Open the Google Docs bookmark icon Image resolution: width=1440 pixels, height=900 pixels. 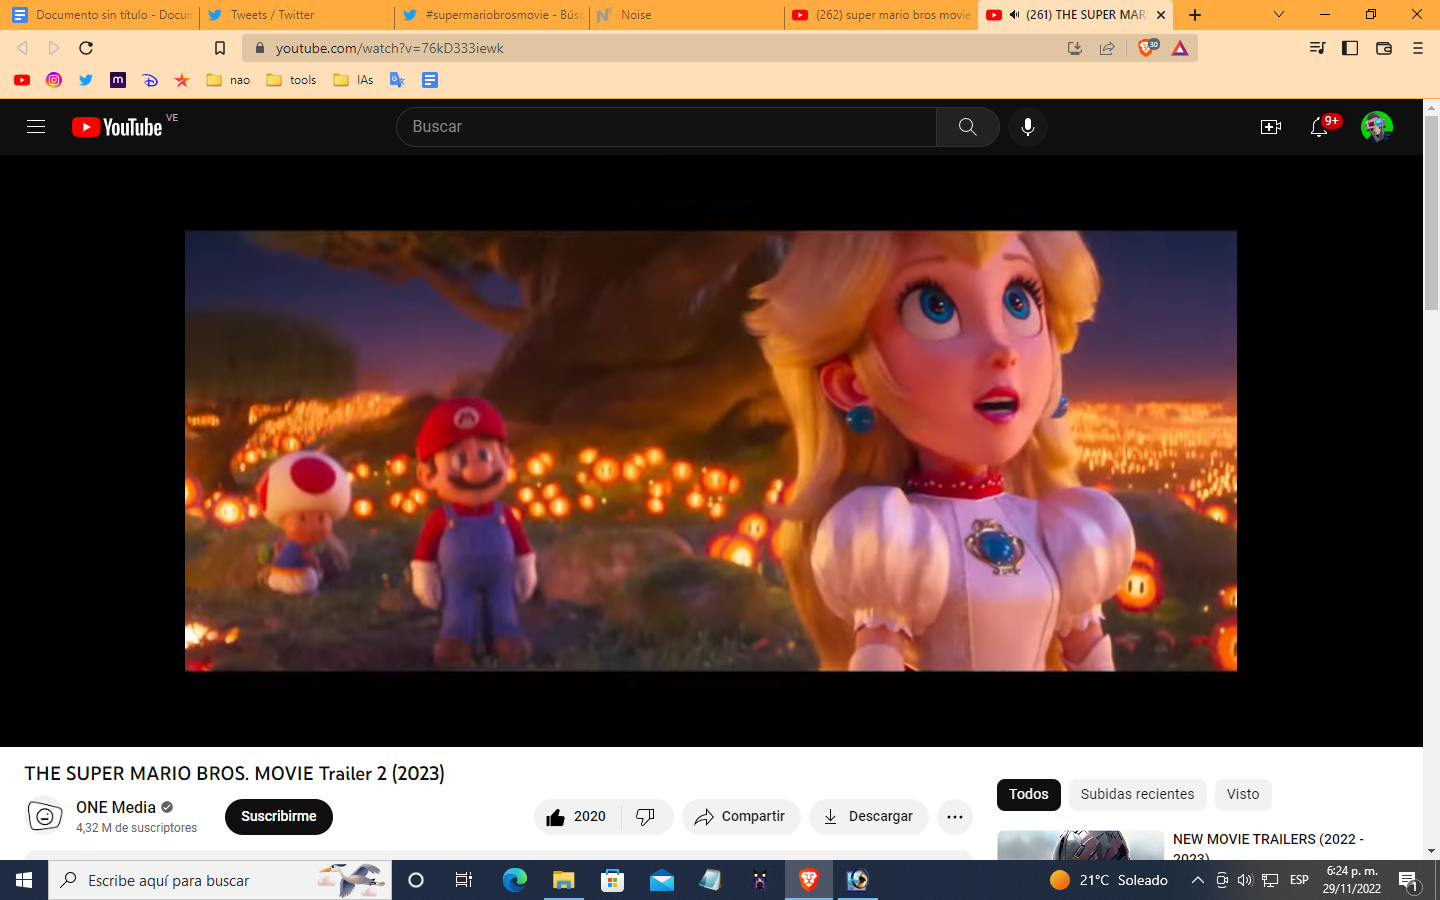pyautogui.click(x=430, y=80)
